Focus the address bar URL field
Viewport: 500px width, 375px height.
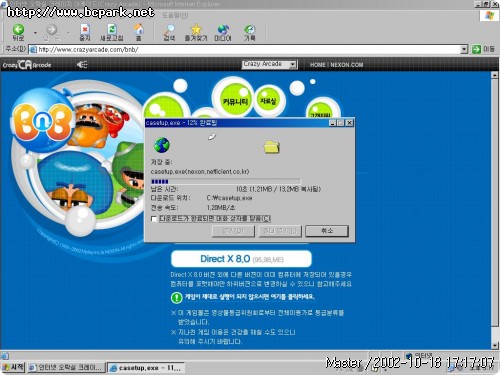coord(248,50)
